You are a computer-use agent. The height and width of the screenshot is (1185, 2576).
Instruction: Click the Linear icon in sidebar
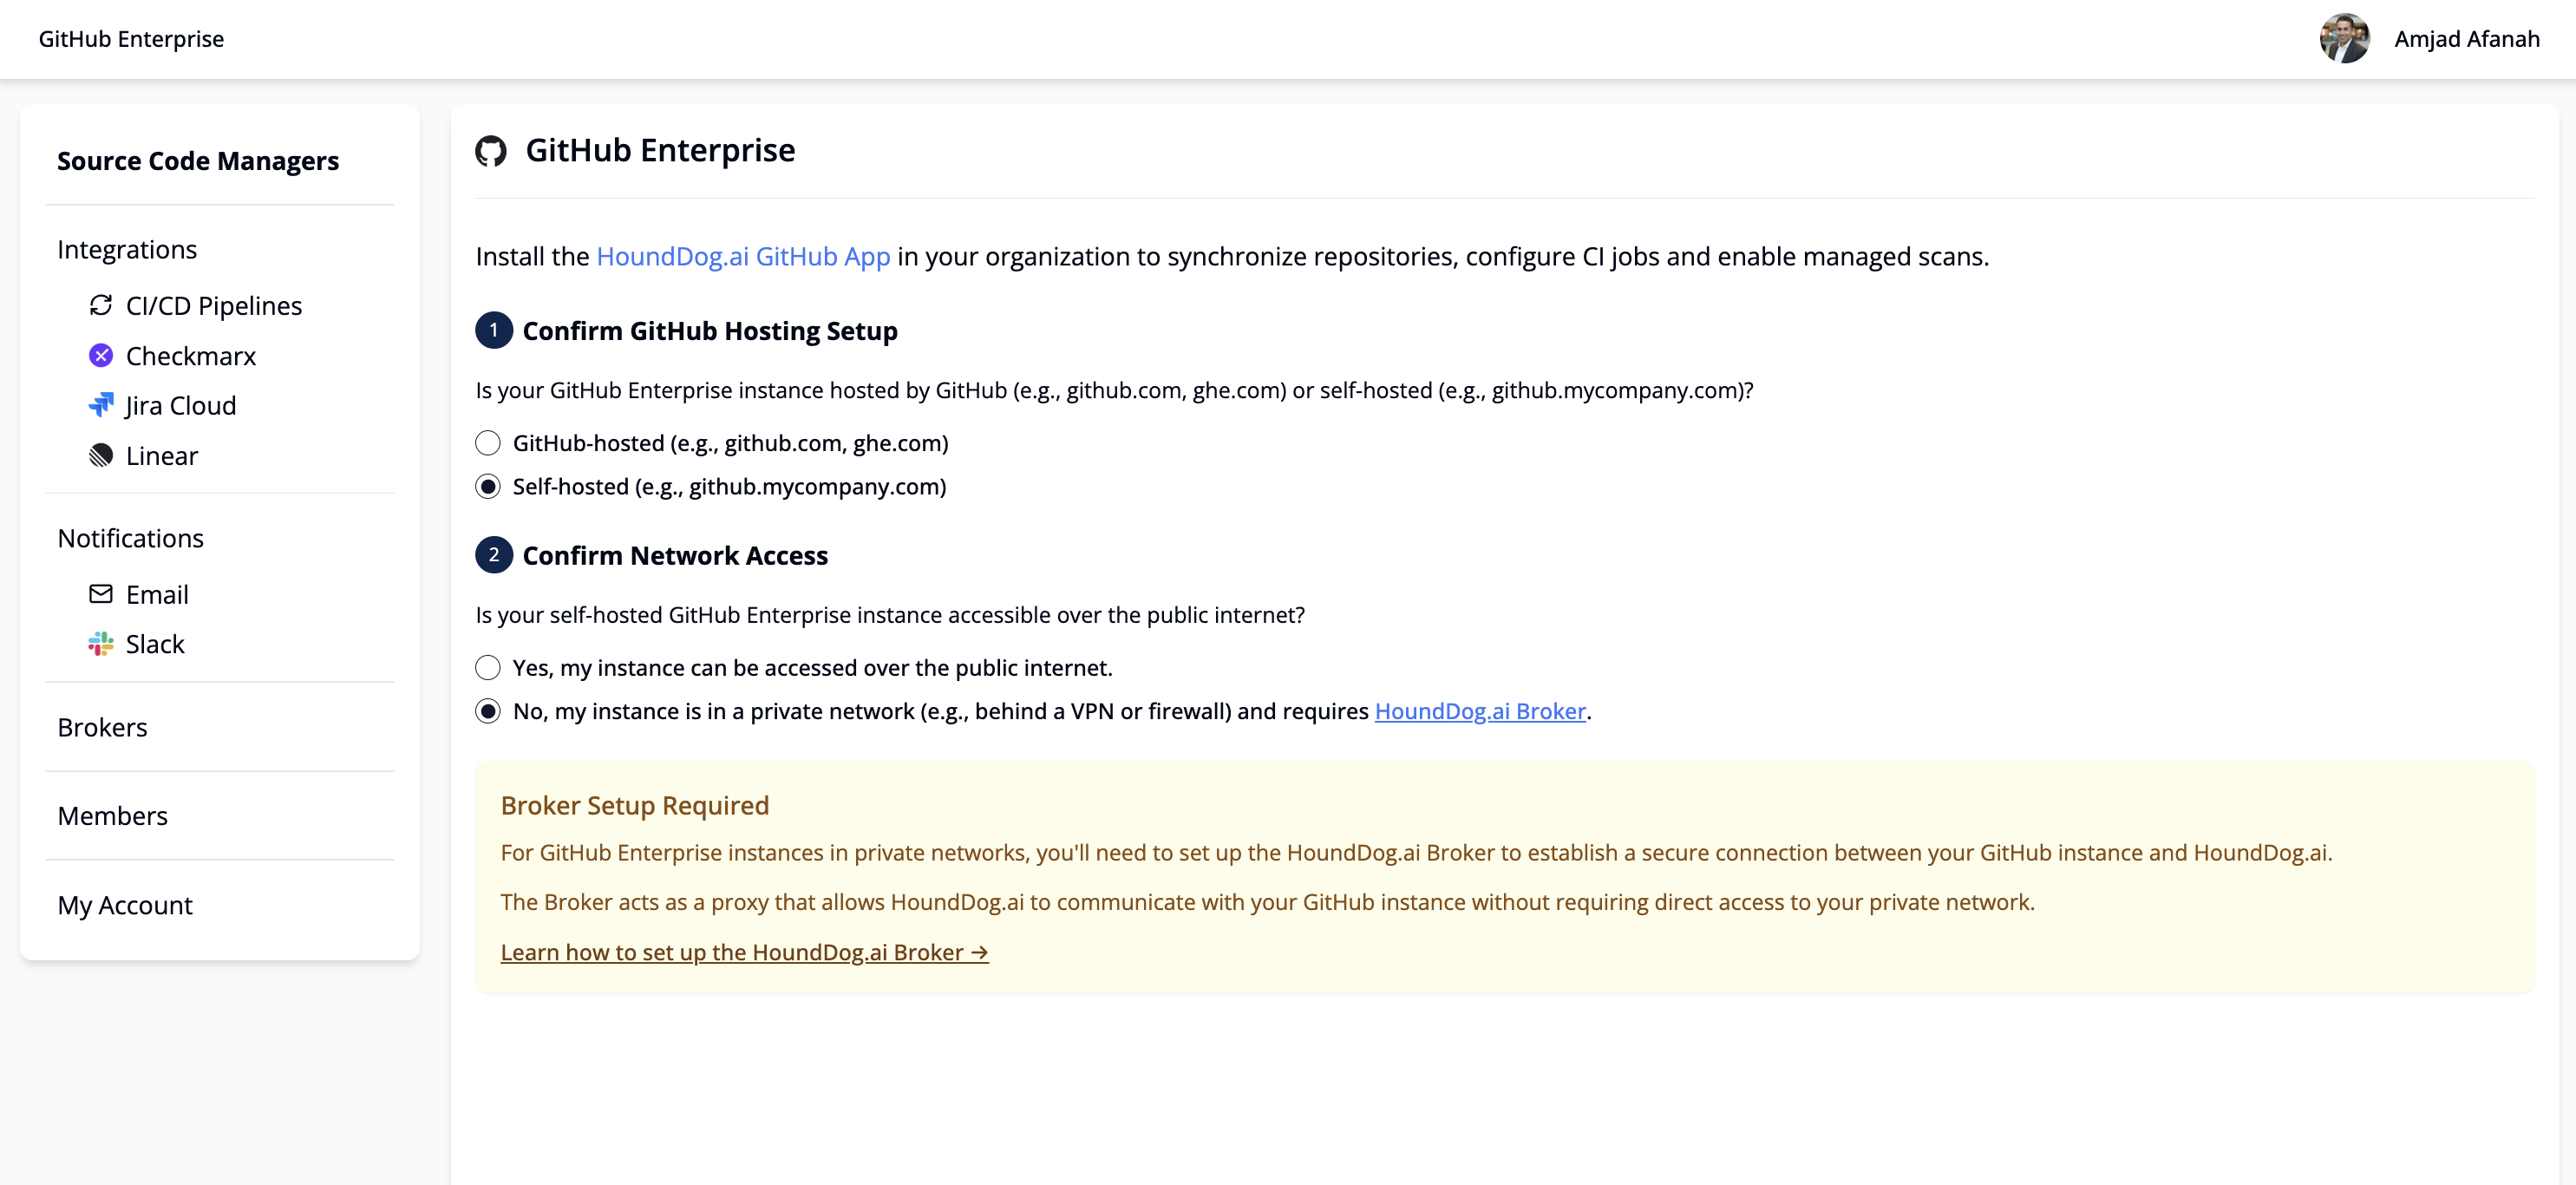pos(101,455)
